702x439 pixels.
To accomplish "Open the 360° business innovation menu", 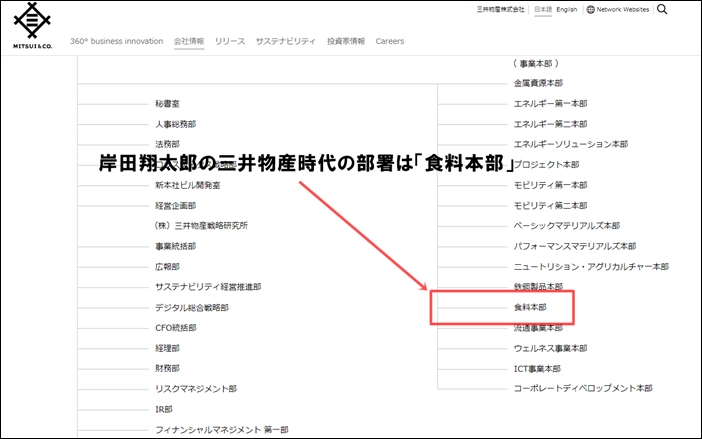I will [116, 41].
